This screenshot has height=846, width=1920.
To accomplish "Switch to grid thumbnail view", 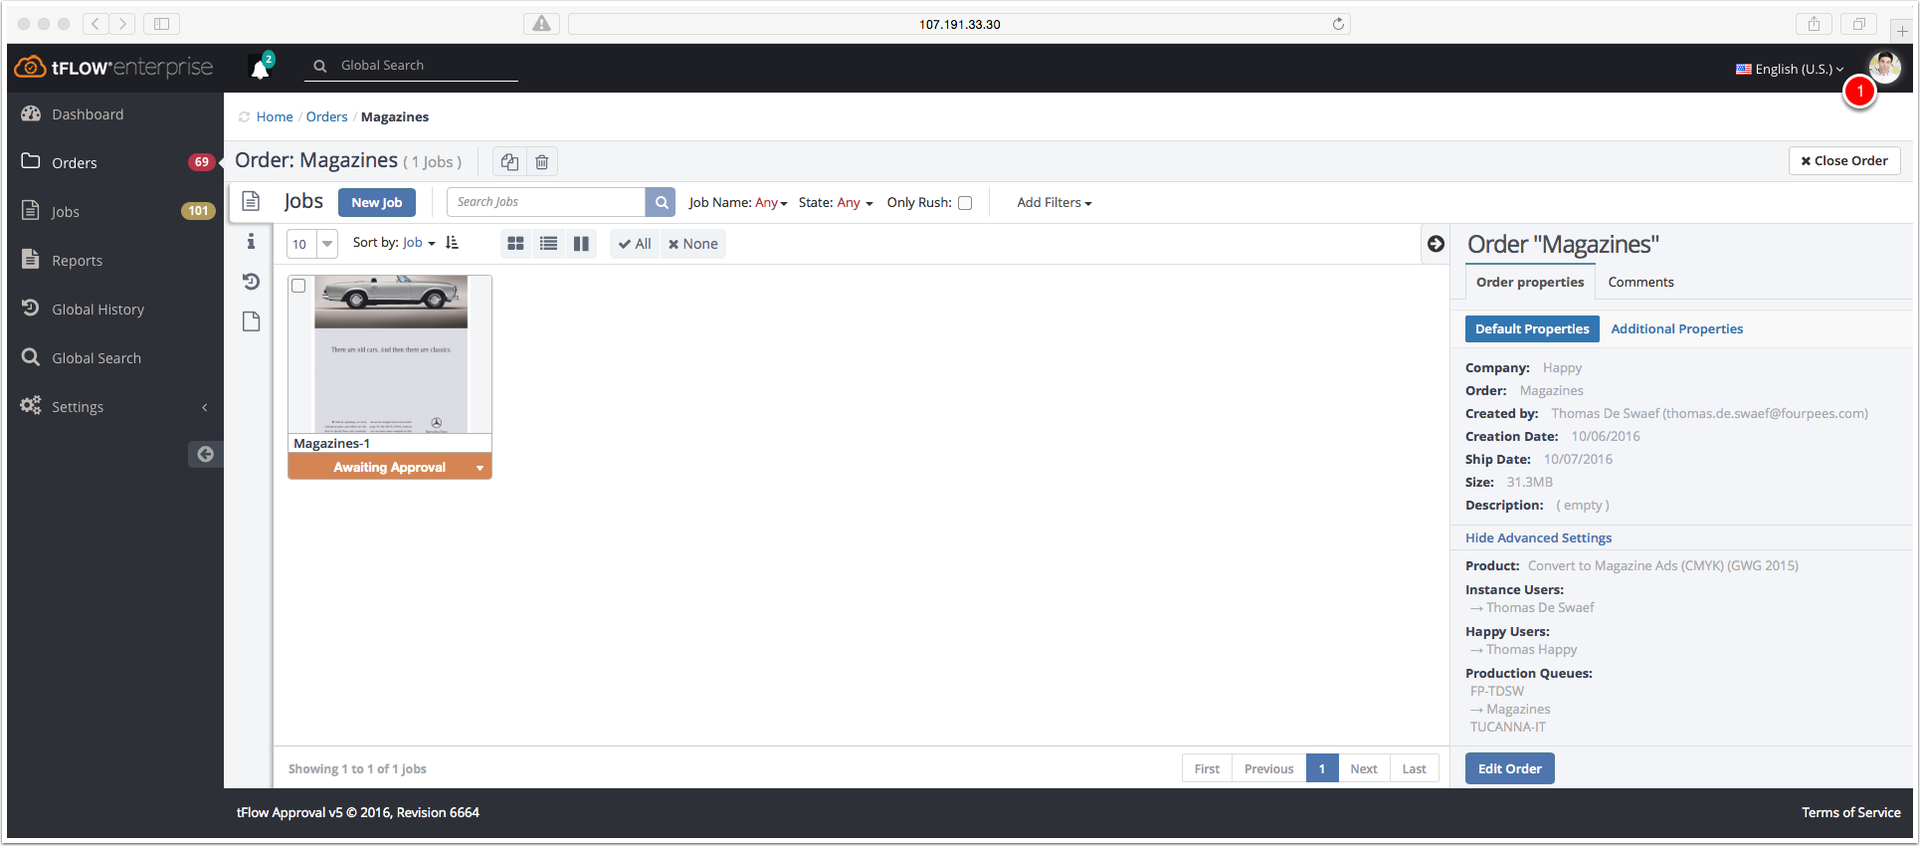I will [x=516, y=244].
